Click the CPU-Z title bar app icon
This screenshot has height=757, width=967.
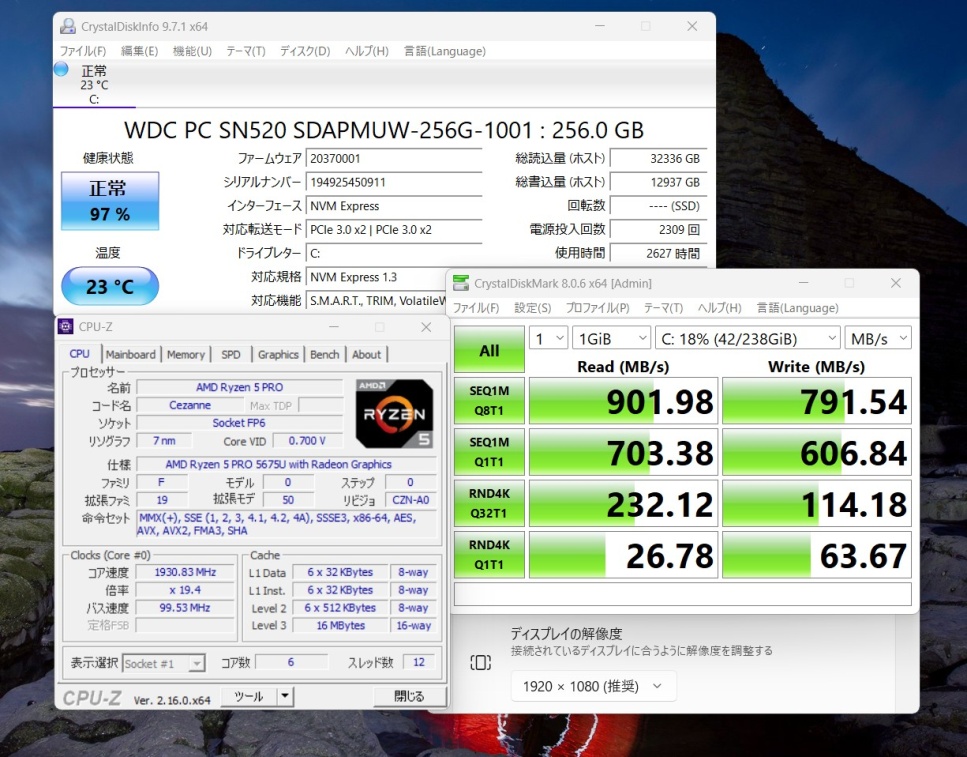[65, 326]
